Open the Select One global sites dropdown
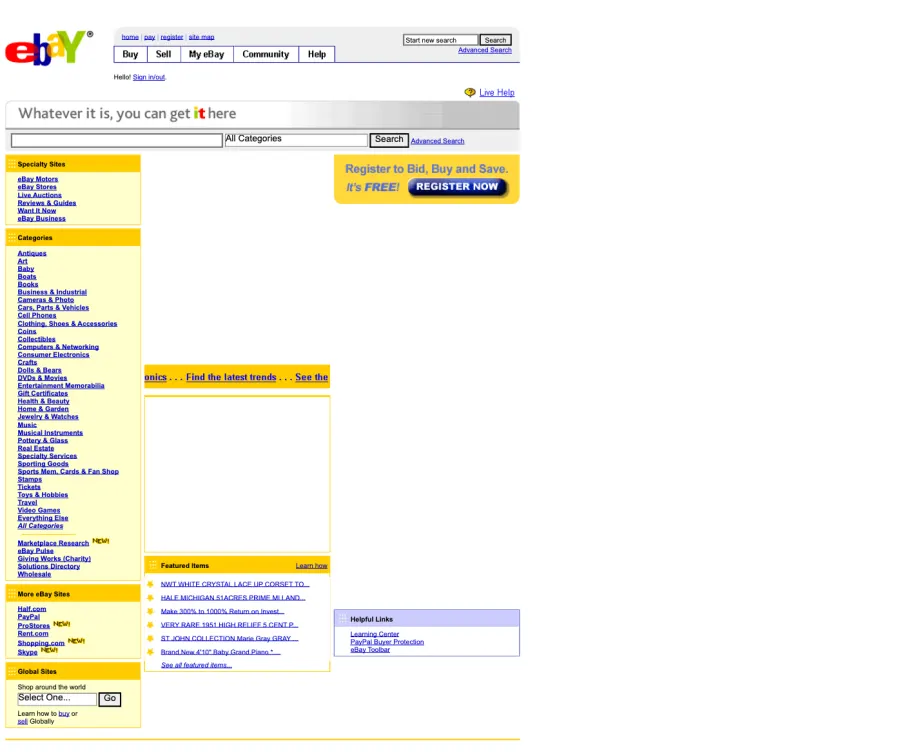The width and height of the screenshot is (900, 752). (x=57, y=699)
